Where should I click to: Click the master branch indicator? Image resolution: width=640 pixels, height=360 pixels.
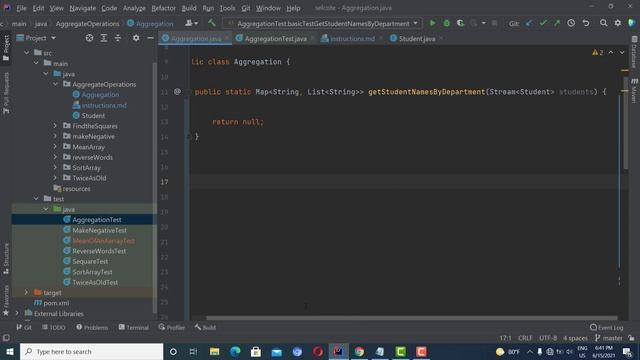609,338
